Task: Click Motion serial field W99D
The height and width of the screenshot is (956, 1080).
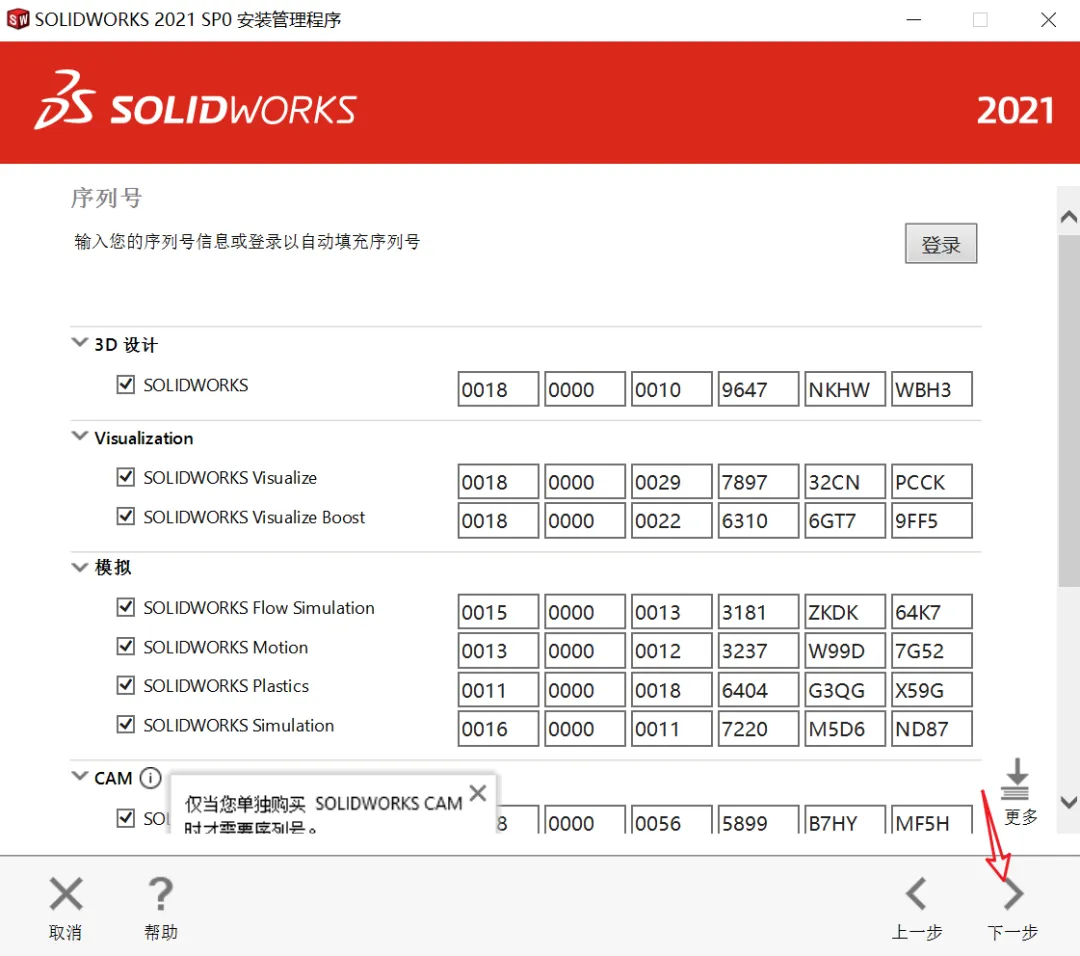Action: click(845, 651)
